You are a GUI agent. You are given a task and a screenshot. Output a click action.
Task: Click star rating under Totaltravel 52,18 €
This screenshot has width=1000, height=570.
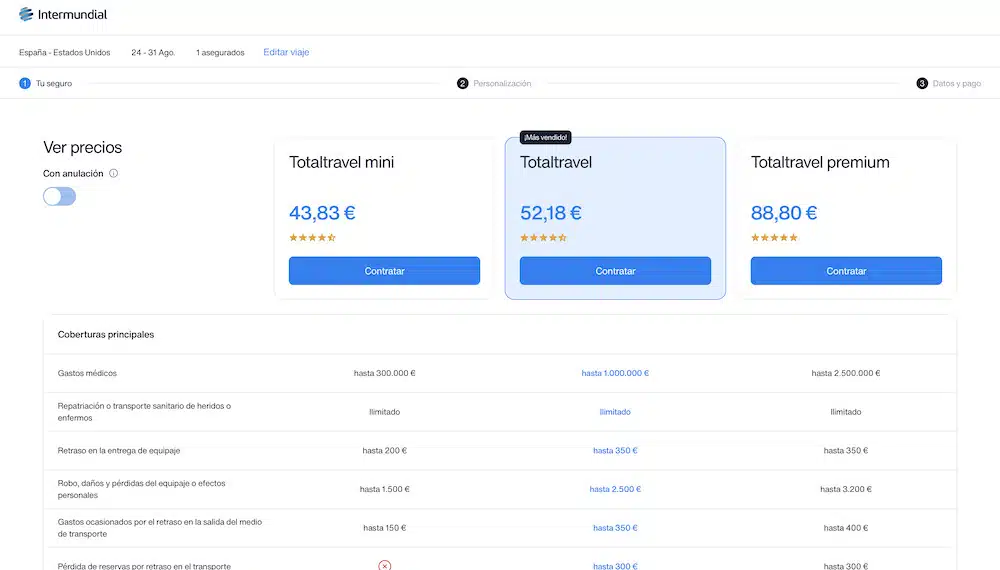pyautogui.click(x=543, y=238)
